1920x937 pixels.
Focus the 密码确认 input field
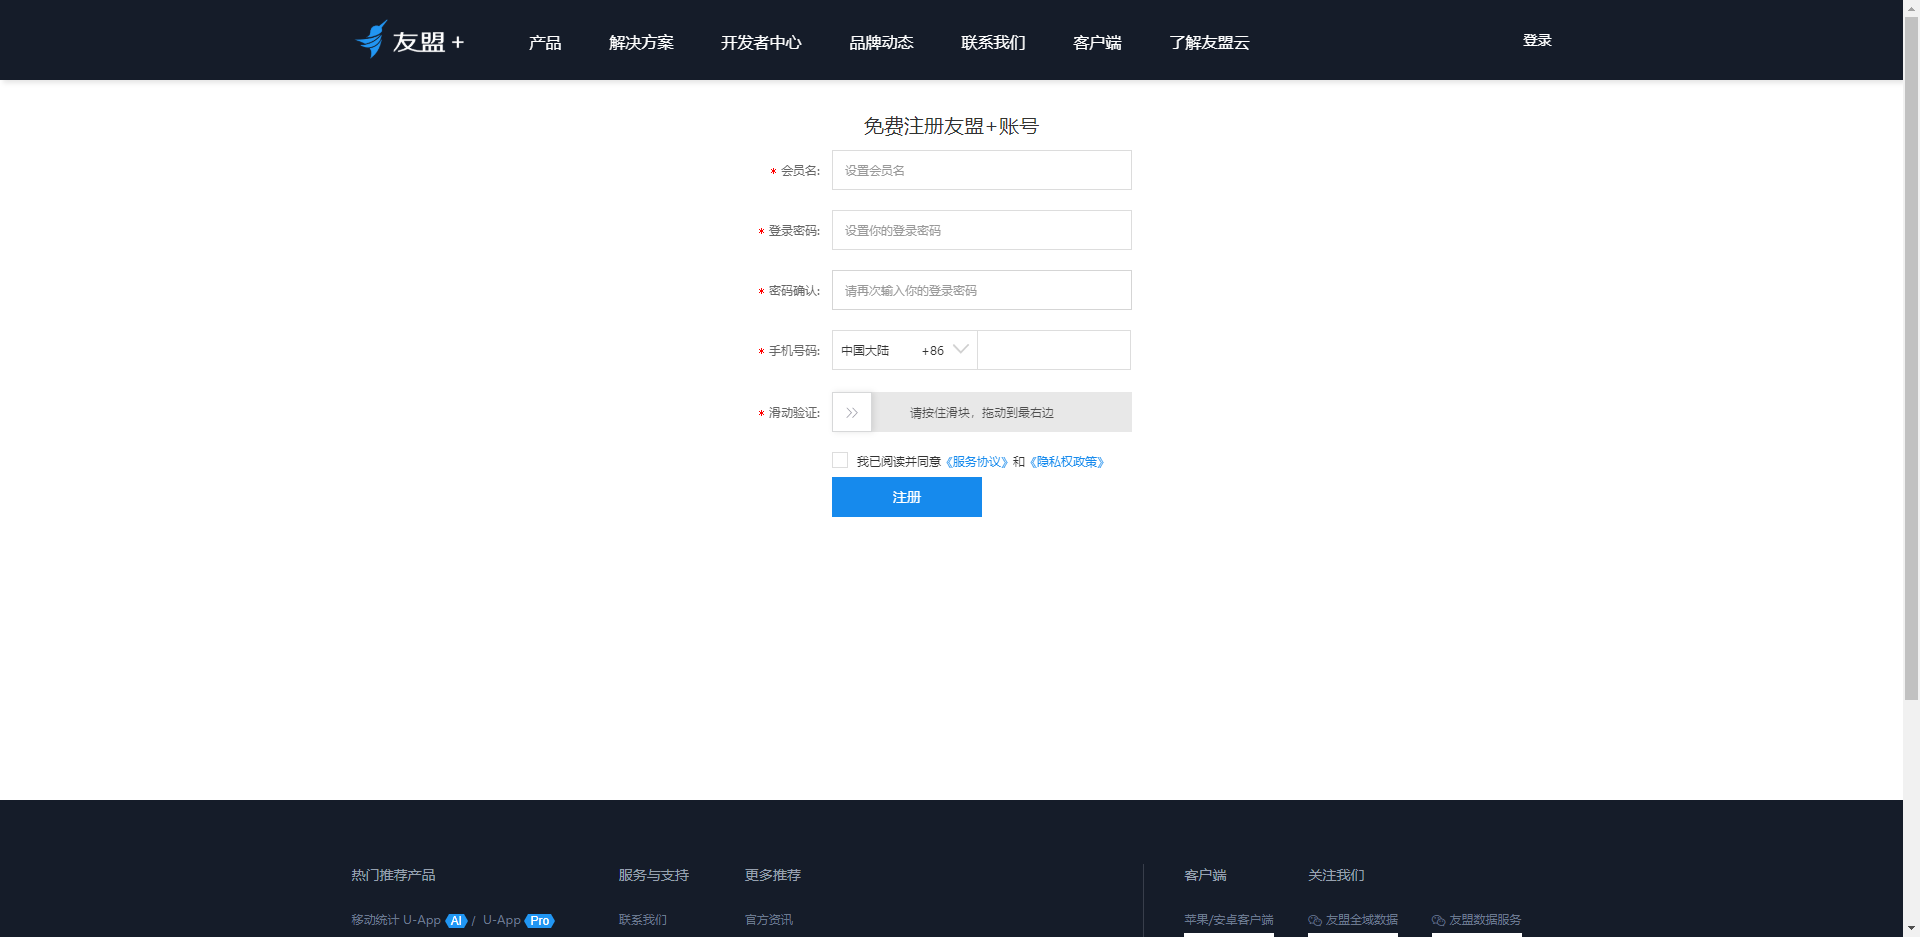[981, 290]
